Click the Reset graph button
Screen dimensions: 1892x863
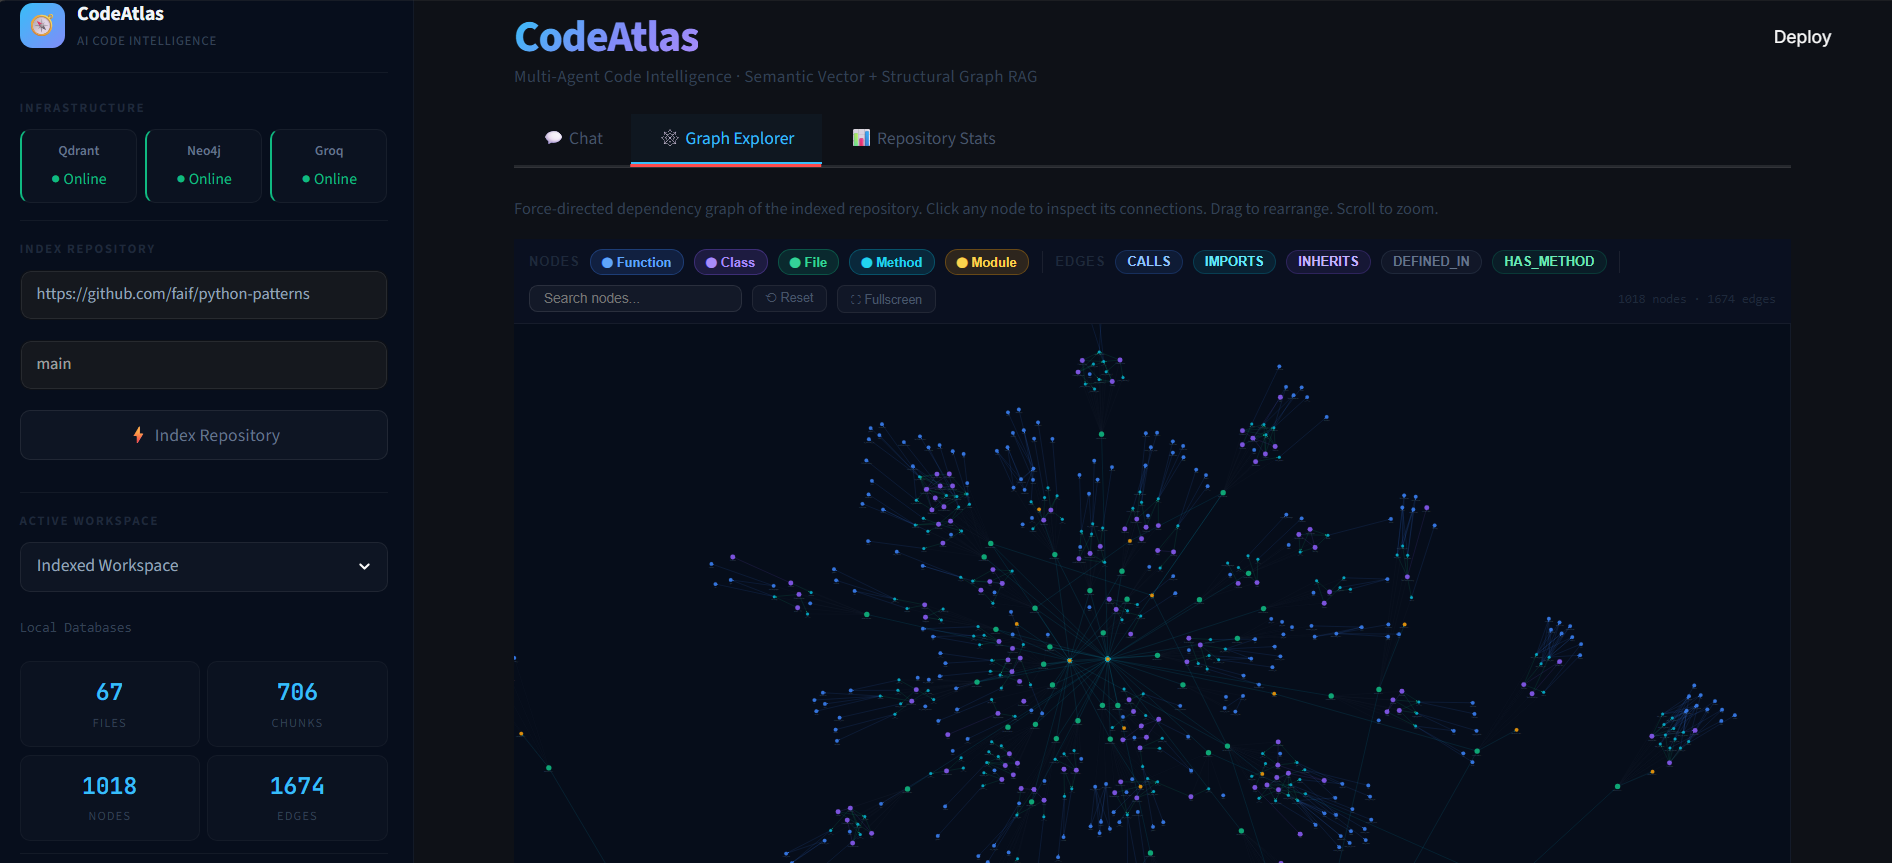(789, 298)
